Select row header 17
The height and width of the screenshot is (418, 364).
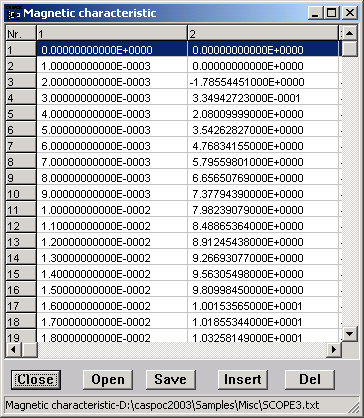[21, 305]
